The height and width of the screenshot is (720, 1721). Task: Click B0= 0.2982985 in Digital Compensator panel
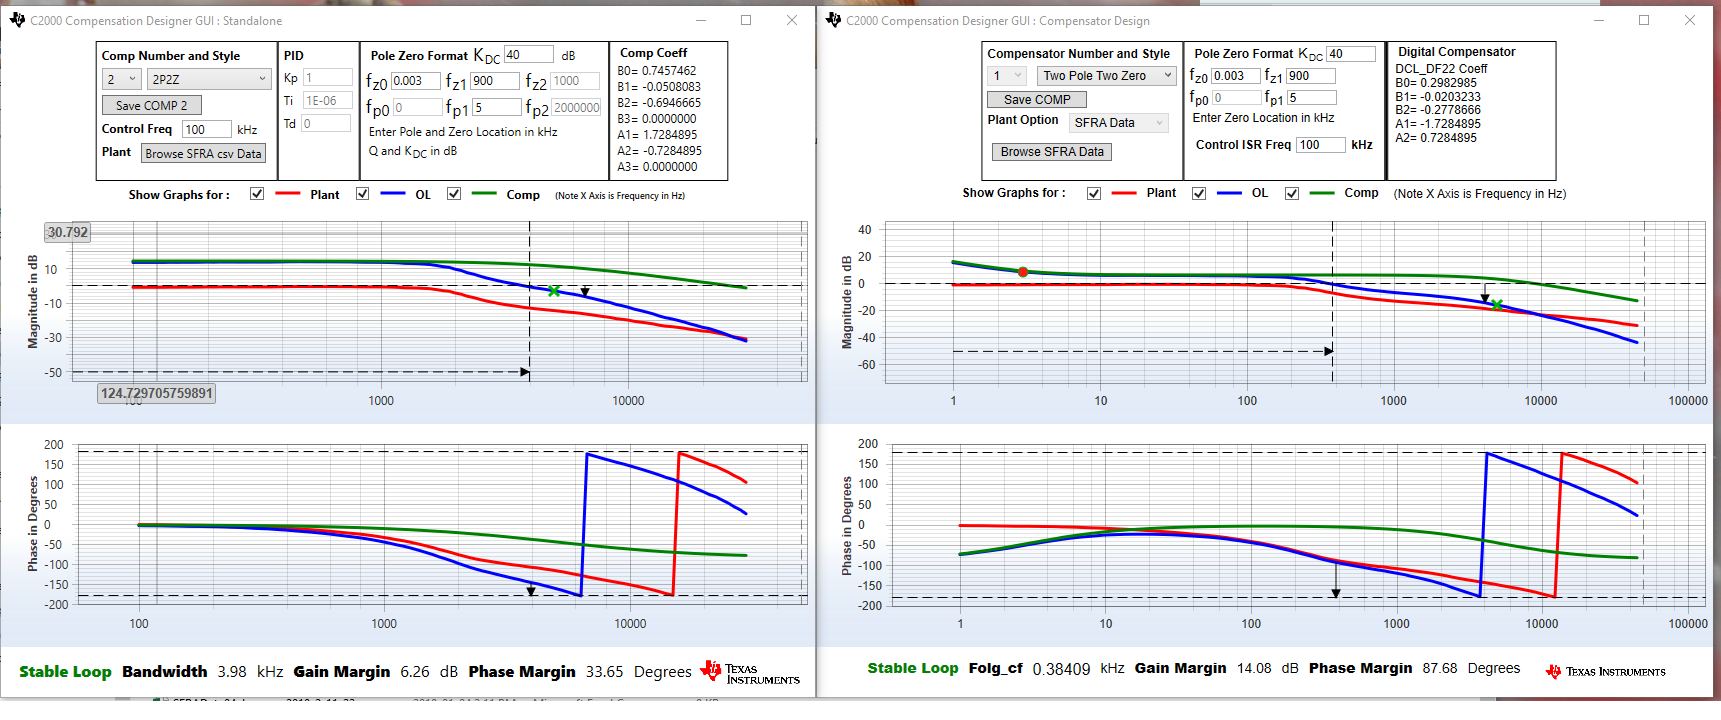click(1436, 83)
